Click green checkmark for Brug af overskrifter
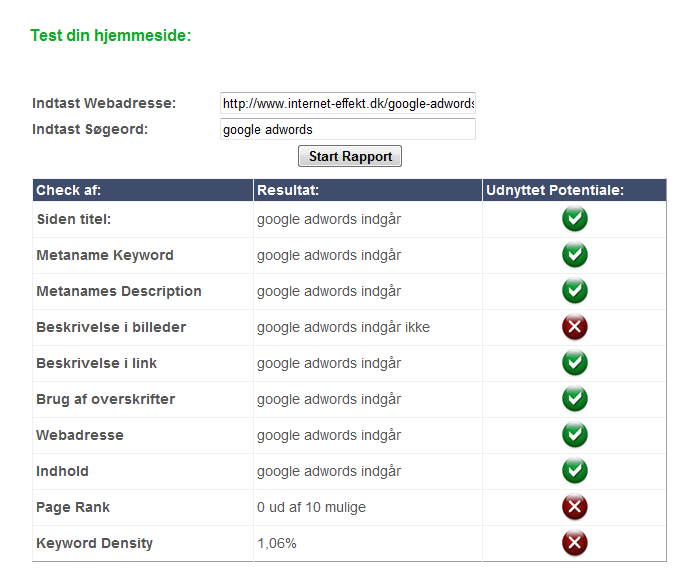 [x=575, y=399]
